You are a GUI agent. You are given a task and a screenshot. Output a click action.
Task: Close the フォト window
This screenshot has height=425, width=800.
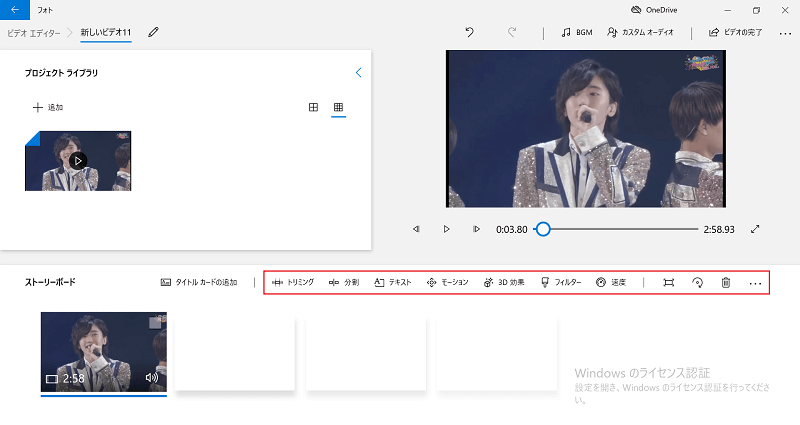[x=785, y=10]
